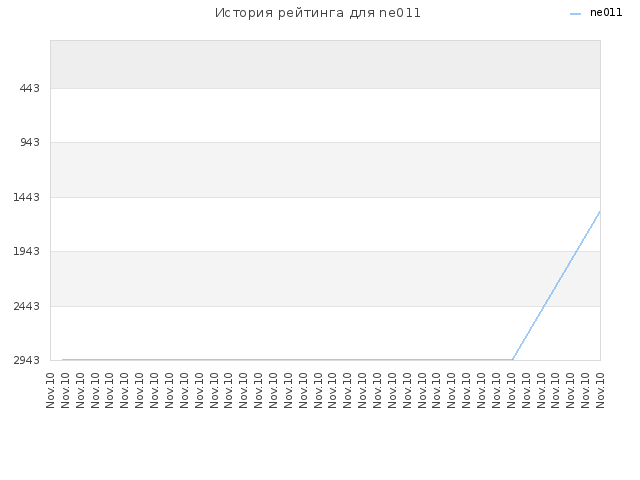Click the gray band between 1943 and 2443
This screenshot has height=480, width=640.
coord(325,278)
